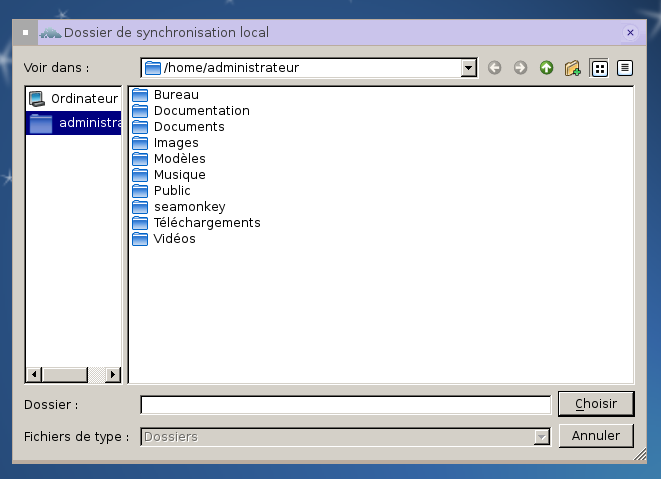Select the Téléchargements folder
661x479 pixels.
tap(196, 223)
